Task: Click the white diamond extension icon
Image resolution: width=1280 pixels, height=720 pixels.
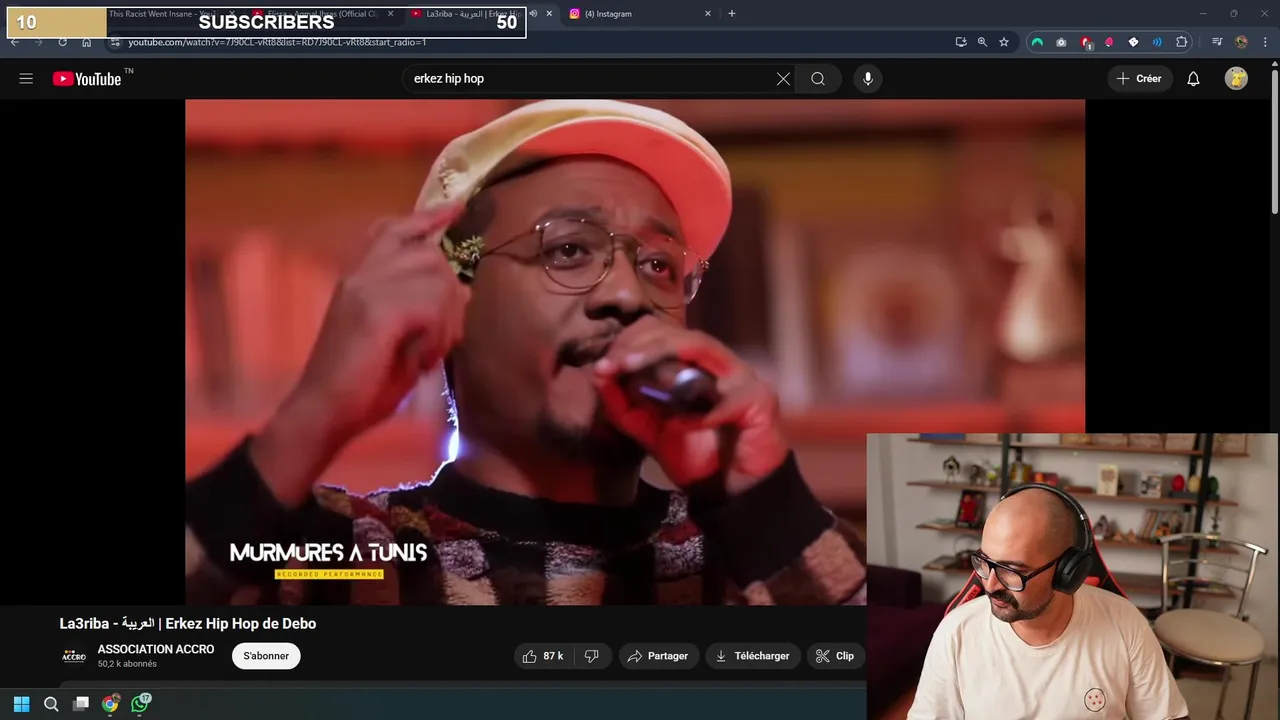Action: 1133,42
